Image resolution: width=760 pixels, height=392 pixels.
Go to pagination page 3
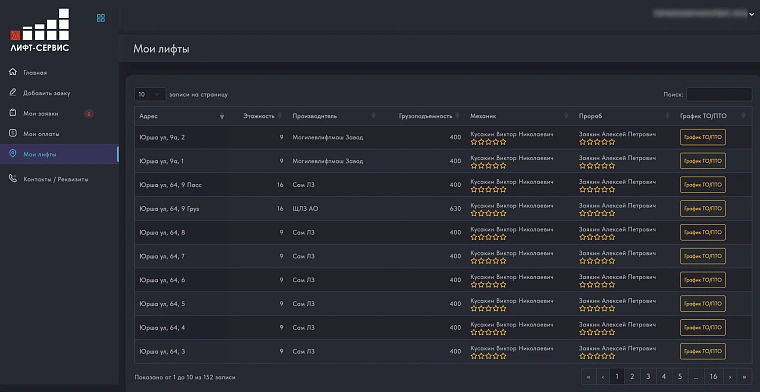(x=648, y=376)
